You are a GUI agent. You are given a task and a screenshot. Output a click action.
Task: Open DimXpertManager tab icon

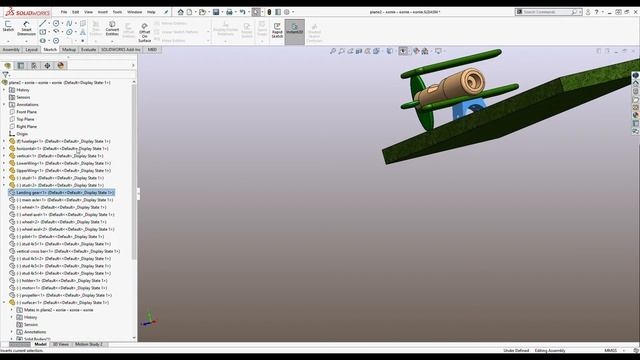pos(47,66)
